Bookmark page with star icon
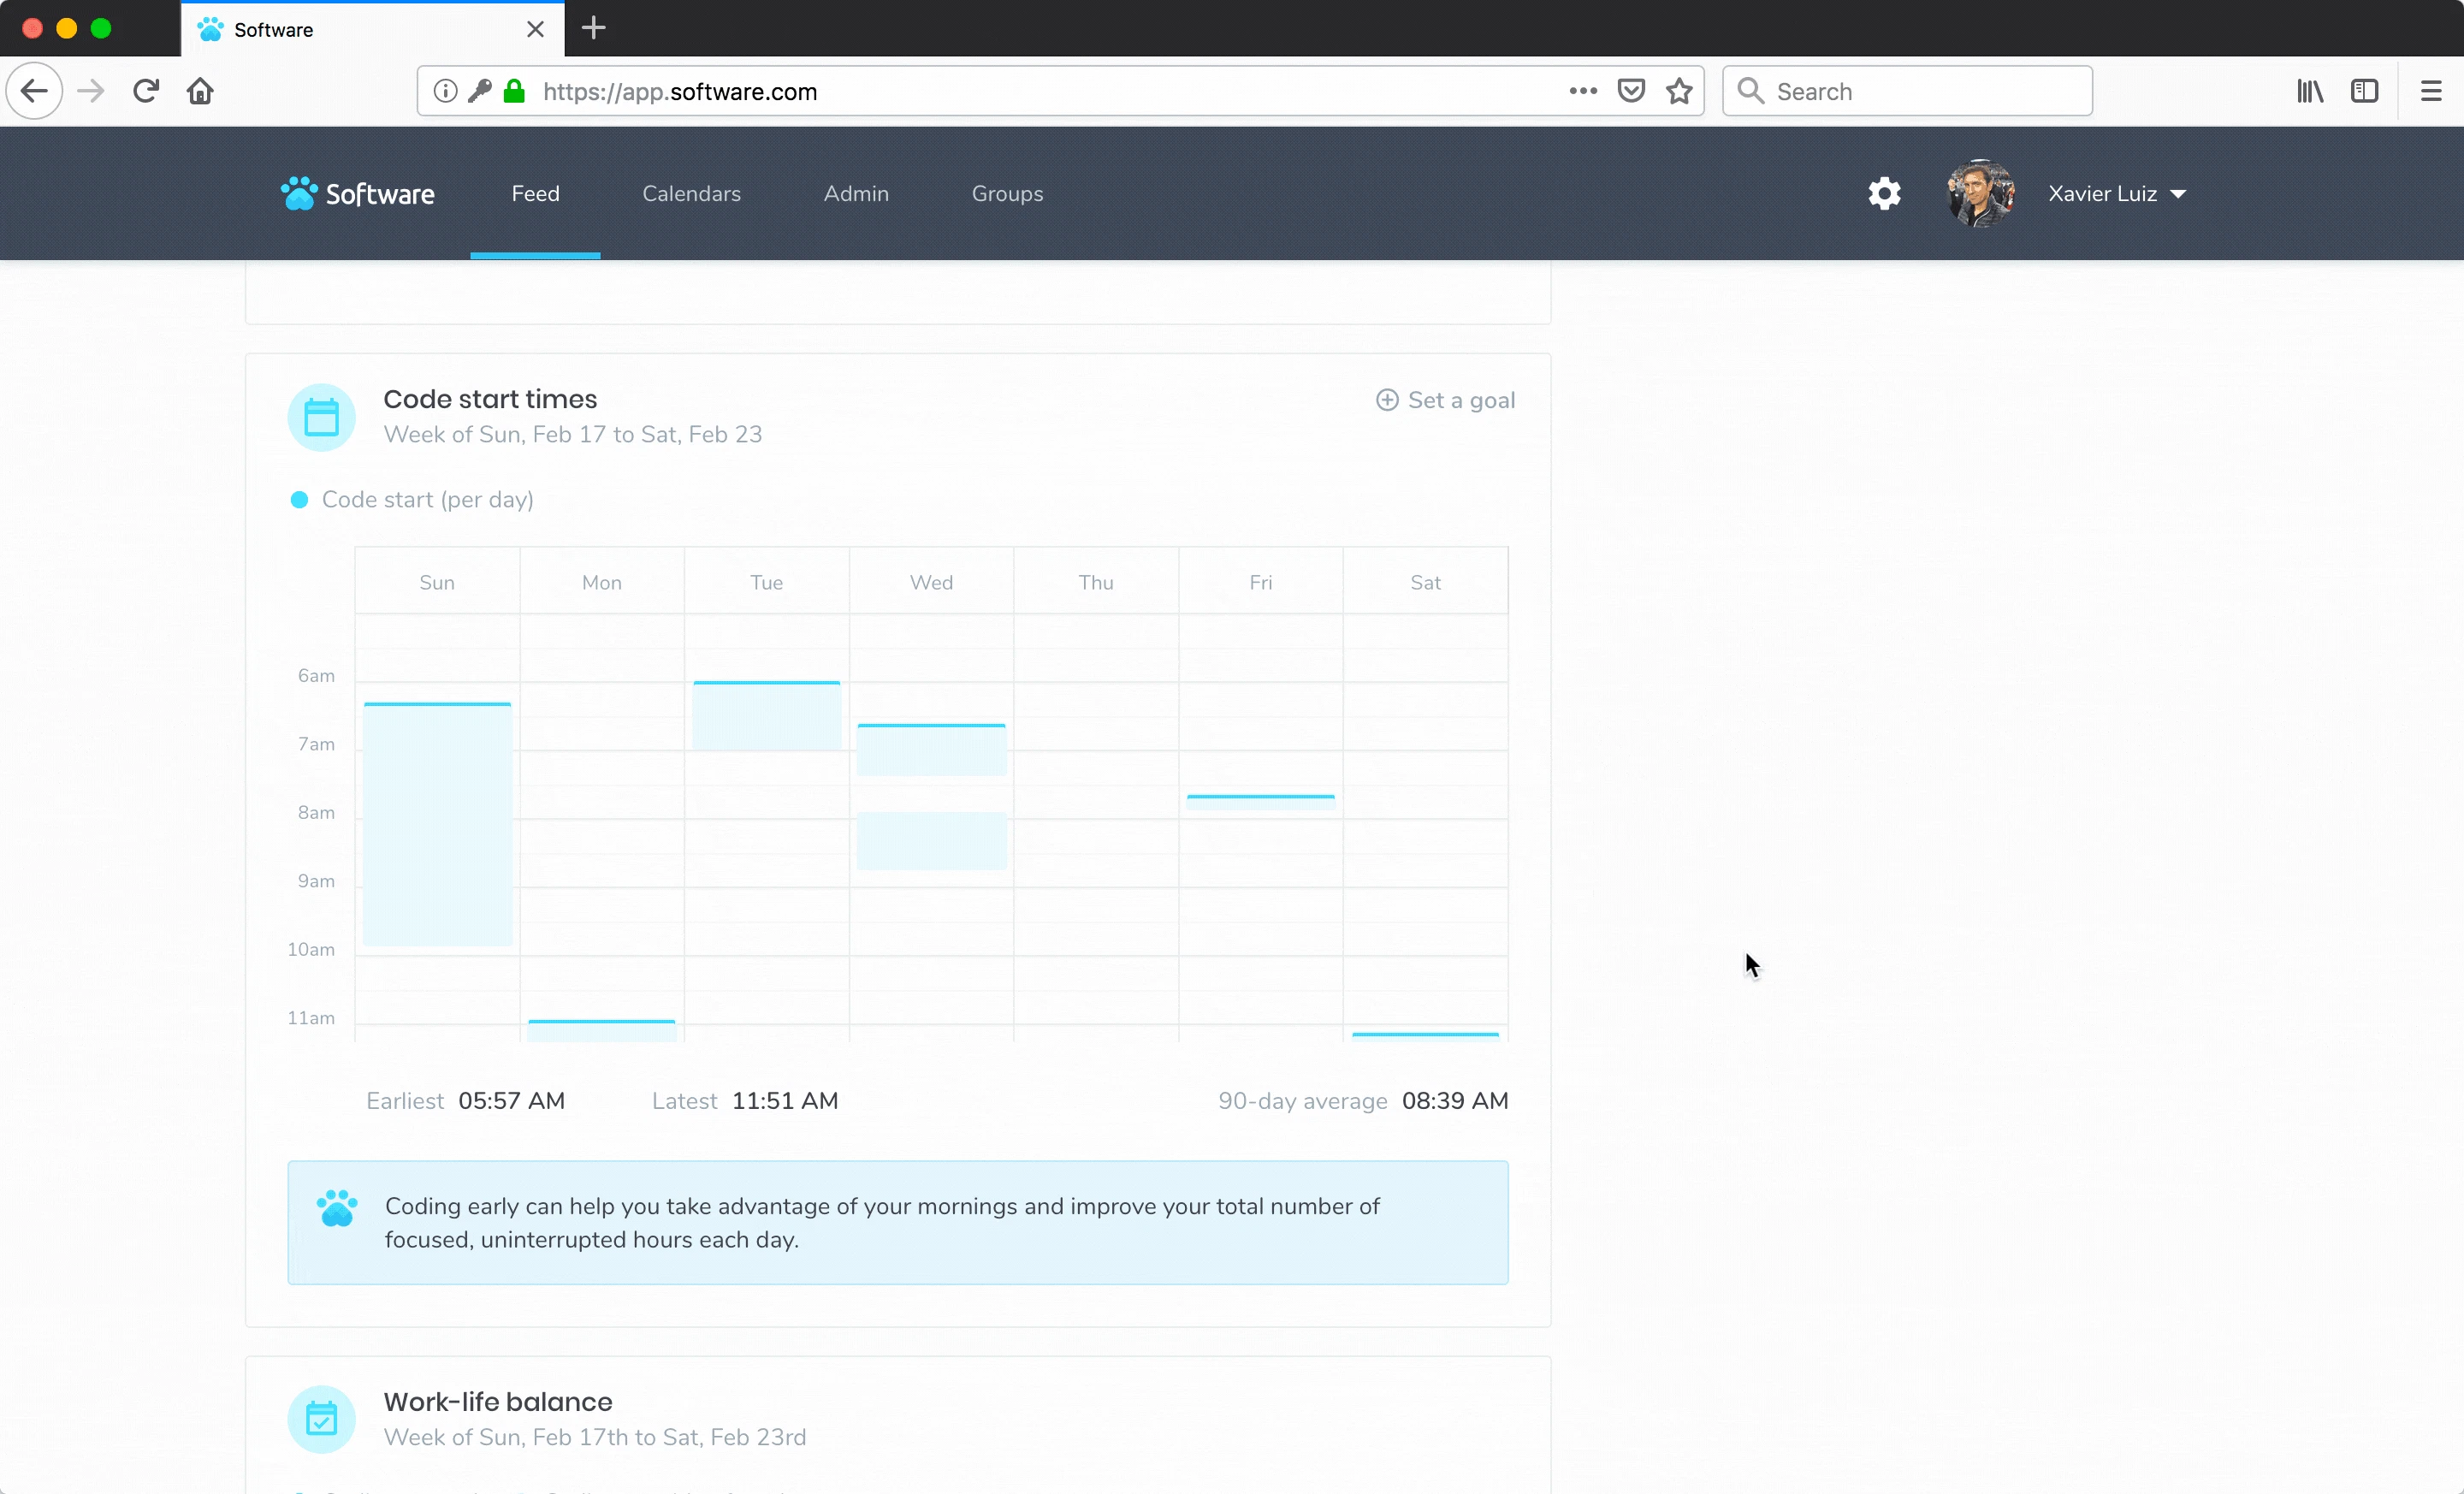 point(1679,92)
